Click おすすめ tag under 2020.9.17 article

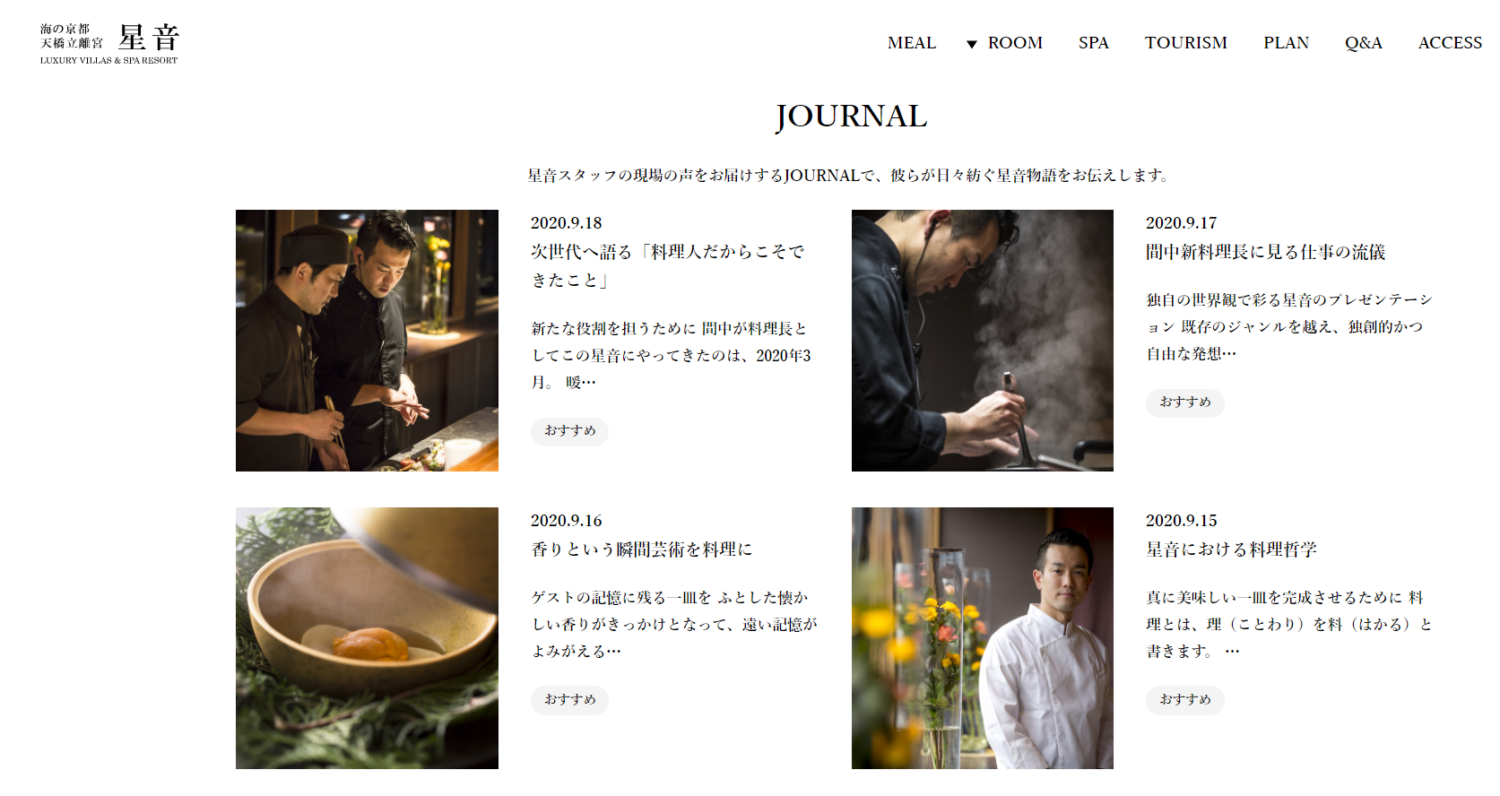[x=1185, y=402]
